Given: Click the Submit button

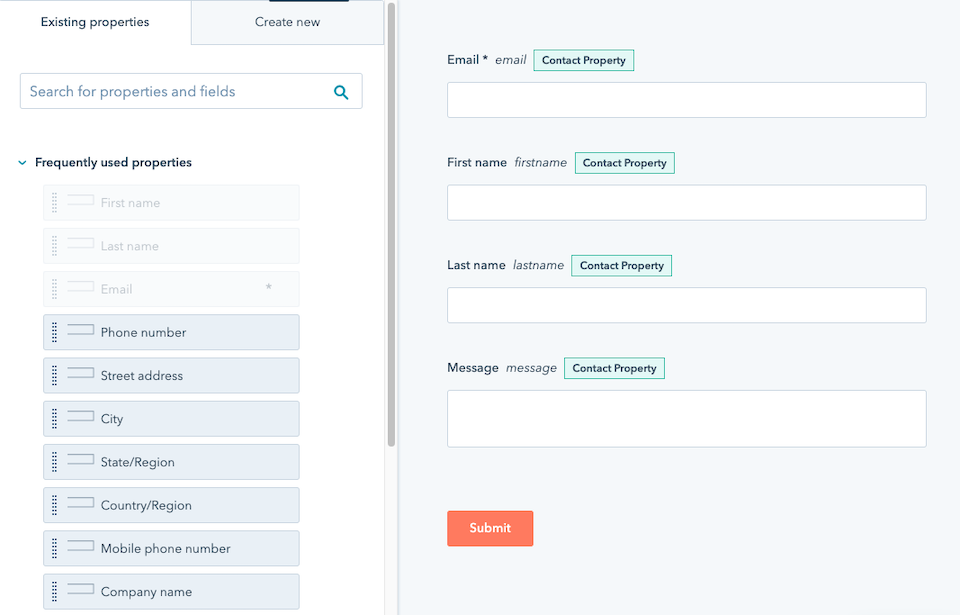Looking at the screenshot, I should tap(490, 528).
